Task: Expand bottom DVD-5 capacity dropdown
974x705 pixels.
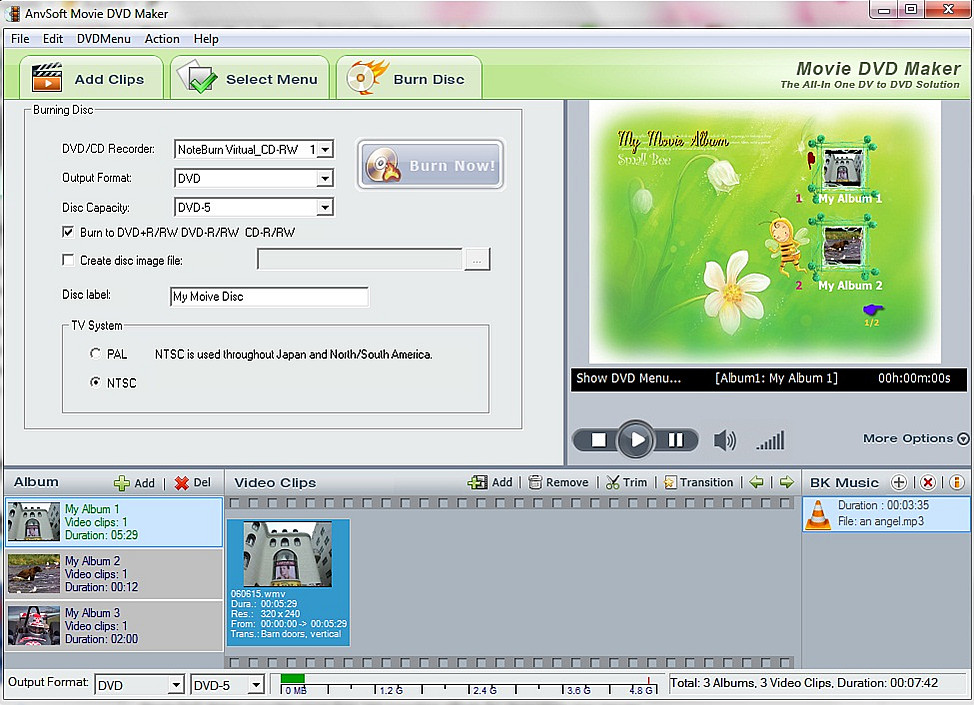Action: pyautogui.click(x=256, y=685)
